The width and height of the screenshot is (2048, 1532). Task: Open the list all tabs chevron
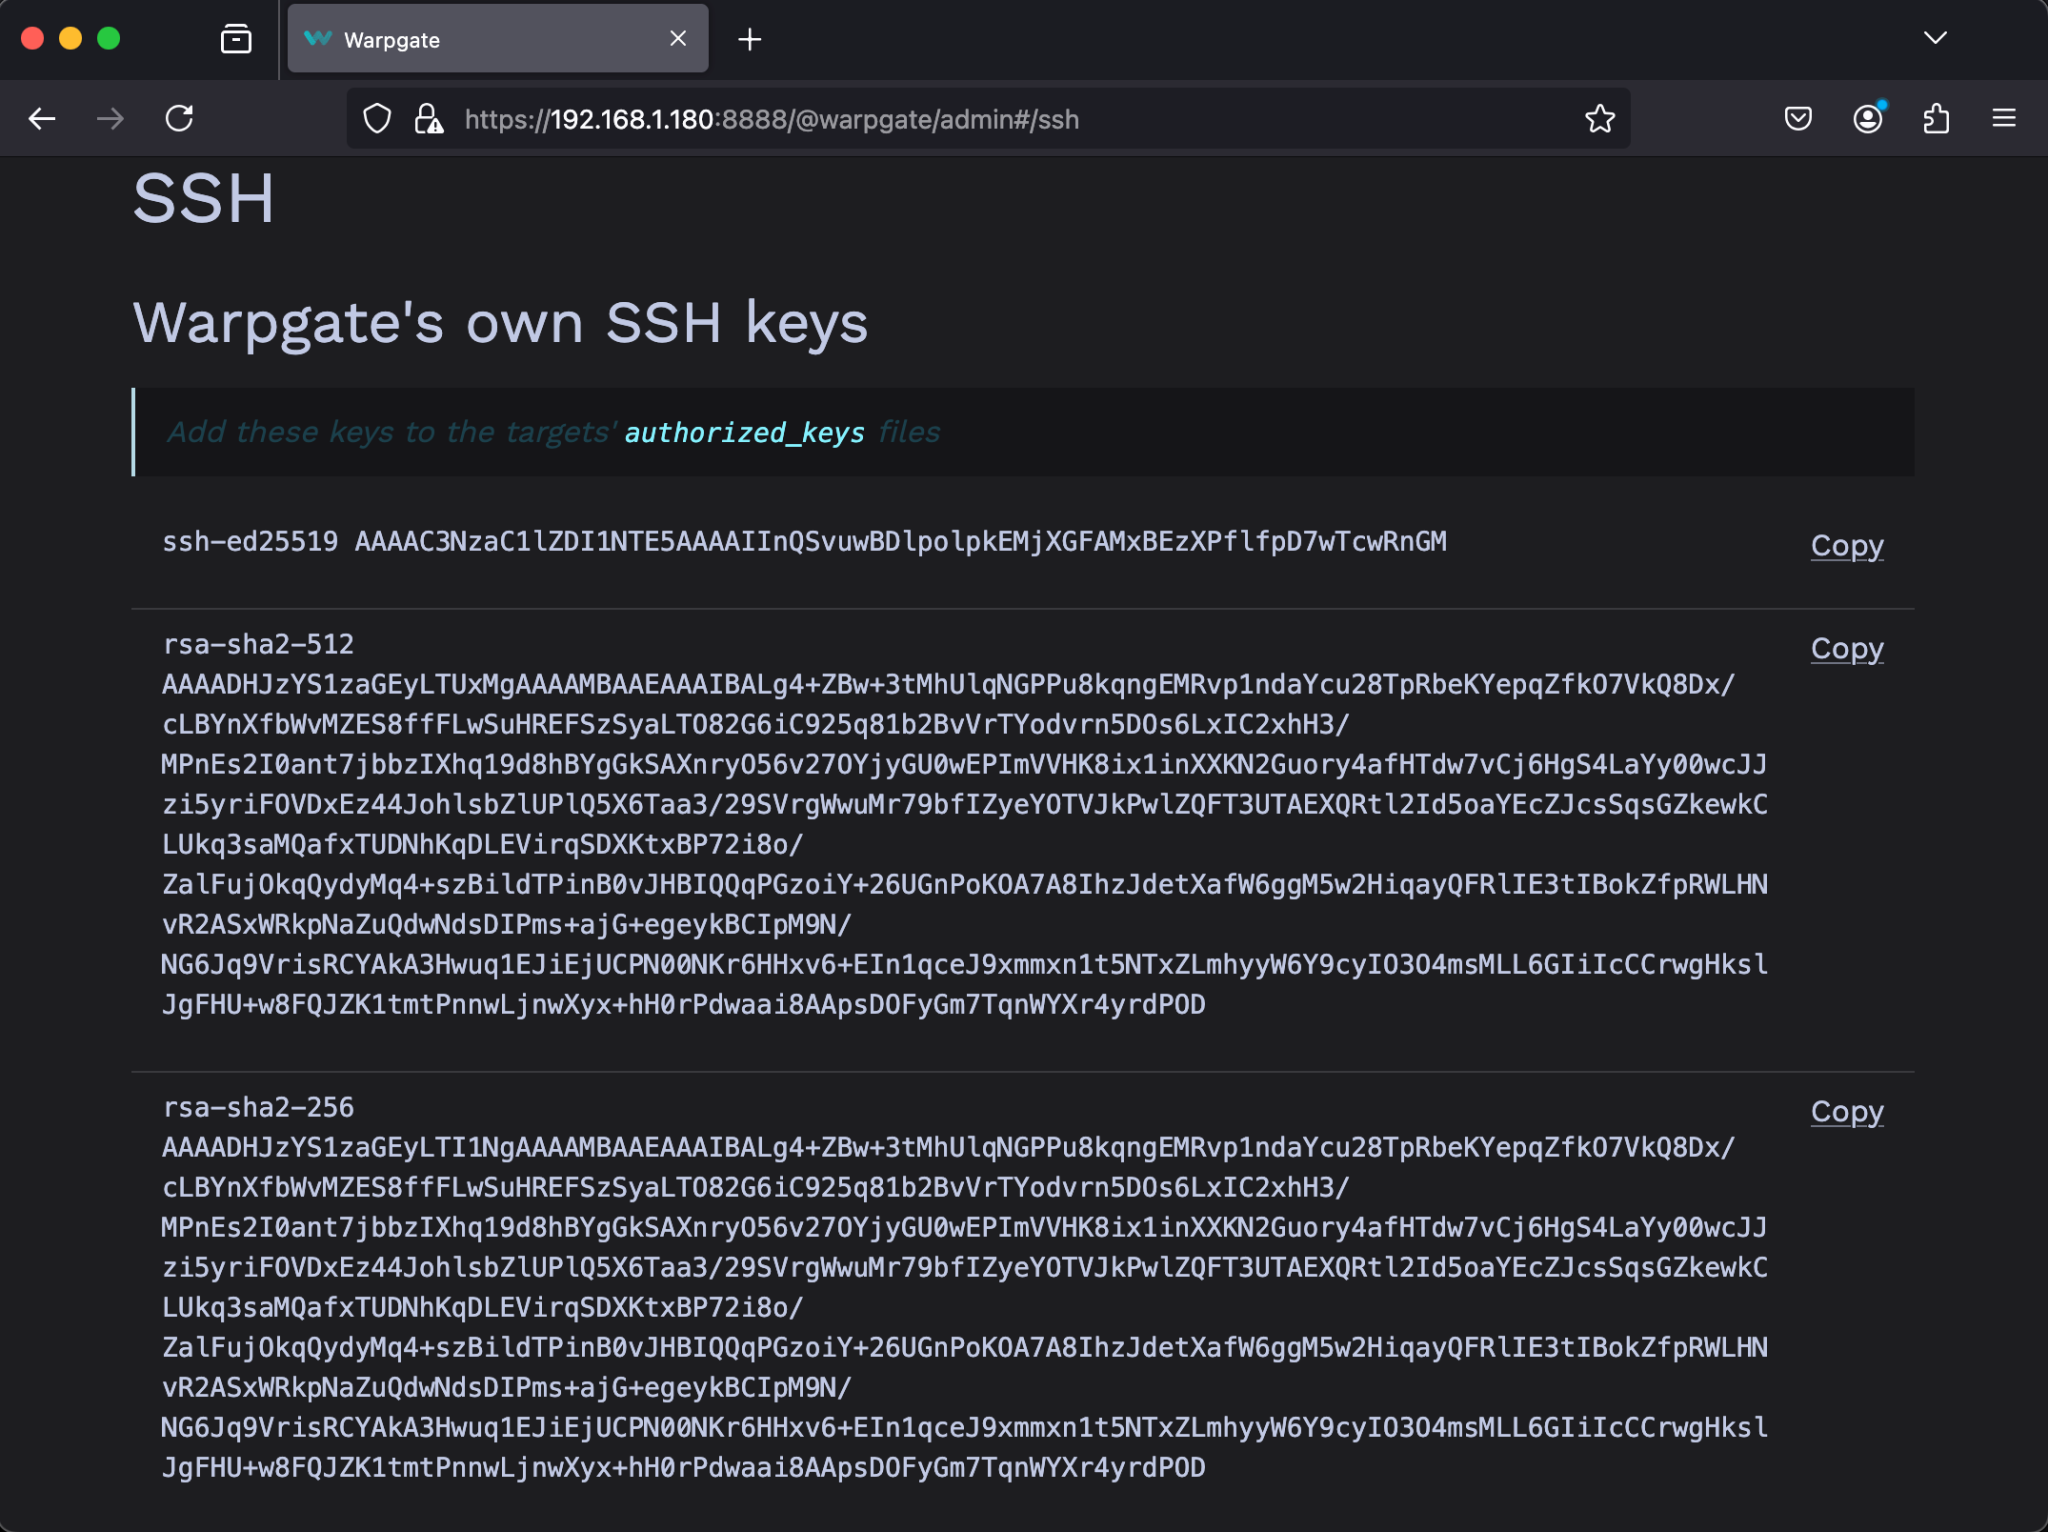click(x=1936, y=39)
